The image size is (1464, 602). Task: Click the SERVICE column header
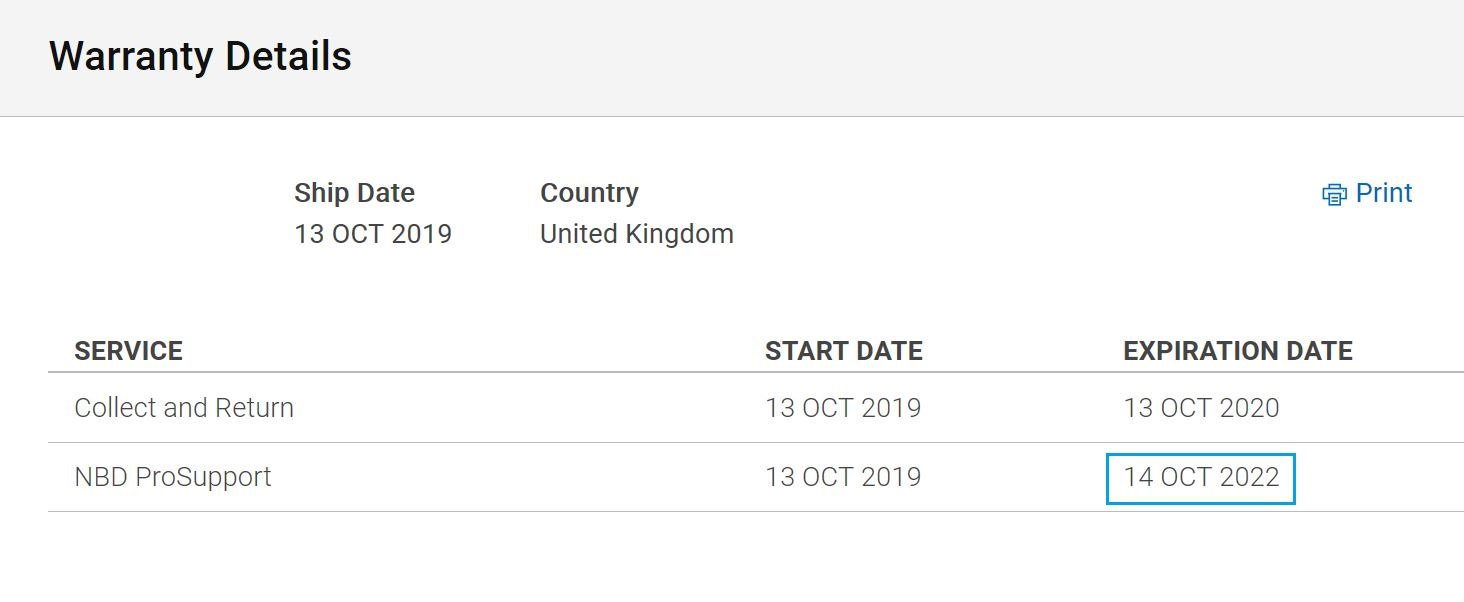pyautogui.click(x=129, y=351)
